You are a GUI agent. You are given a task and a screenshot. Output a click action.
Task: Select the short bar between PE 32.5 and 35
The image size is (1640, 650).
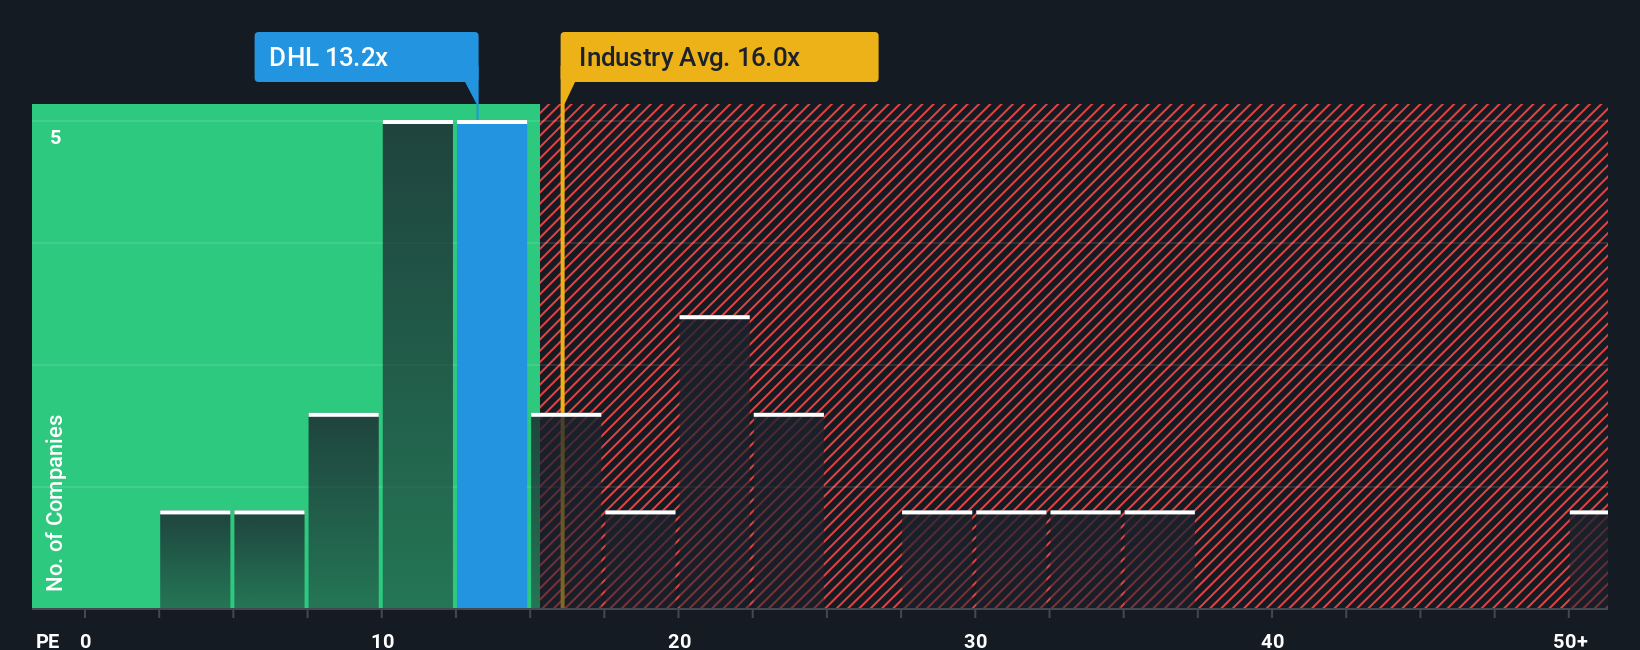tap(1085, 560)
